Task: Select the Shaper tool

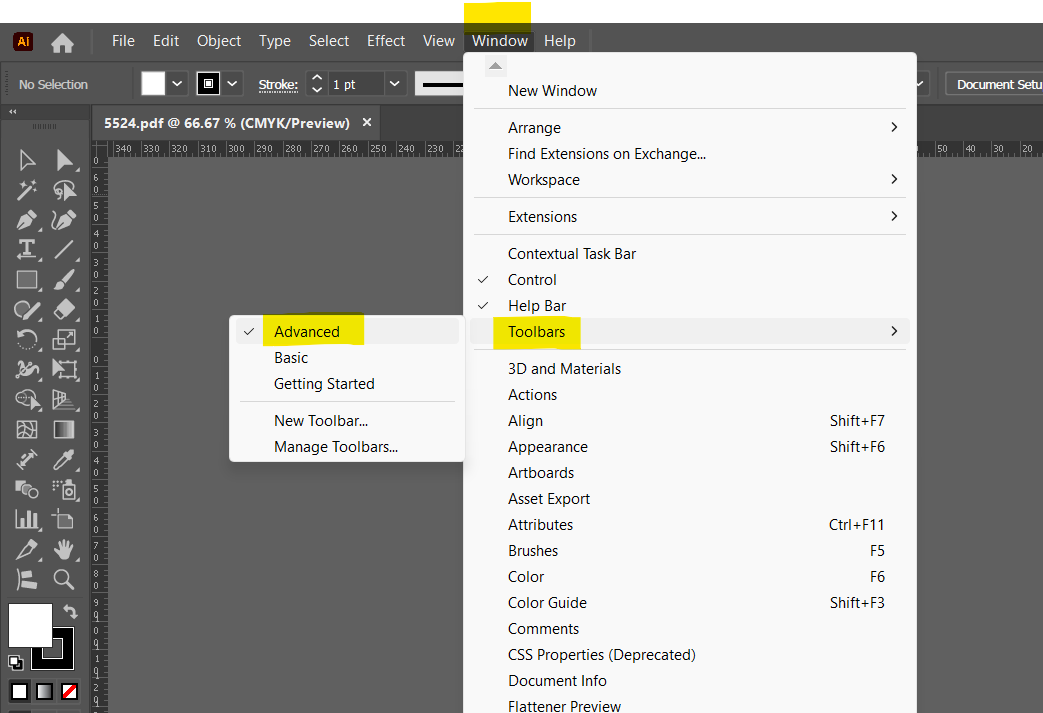Action: point(27,310)
